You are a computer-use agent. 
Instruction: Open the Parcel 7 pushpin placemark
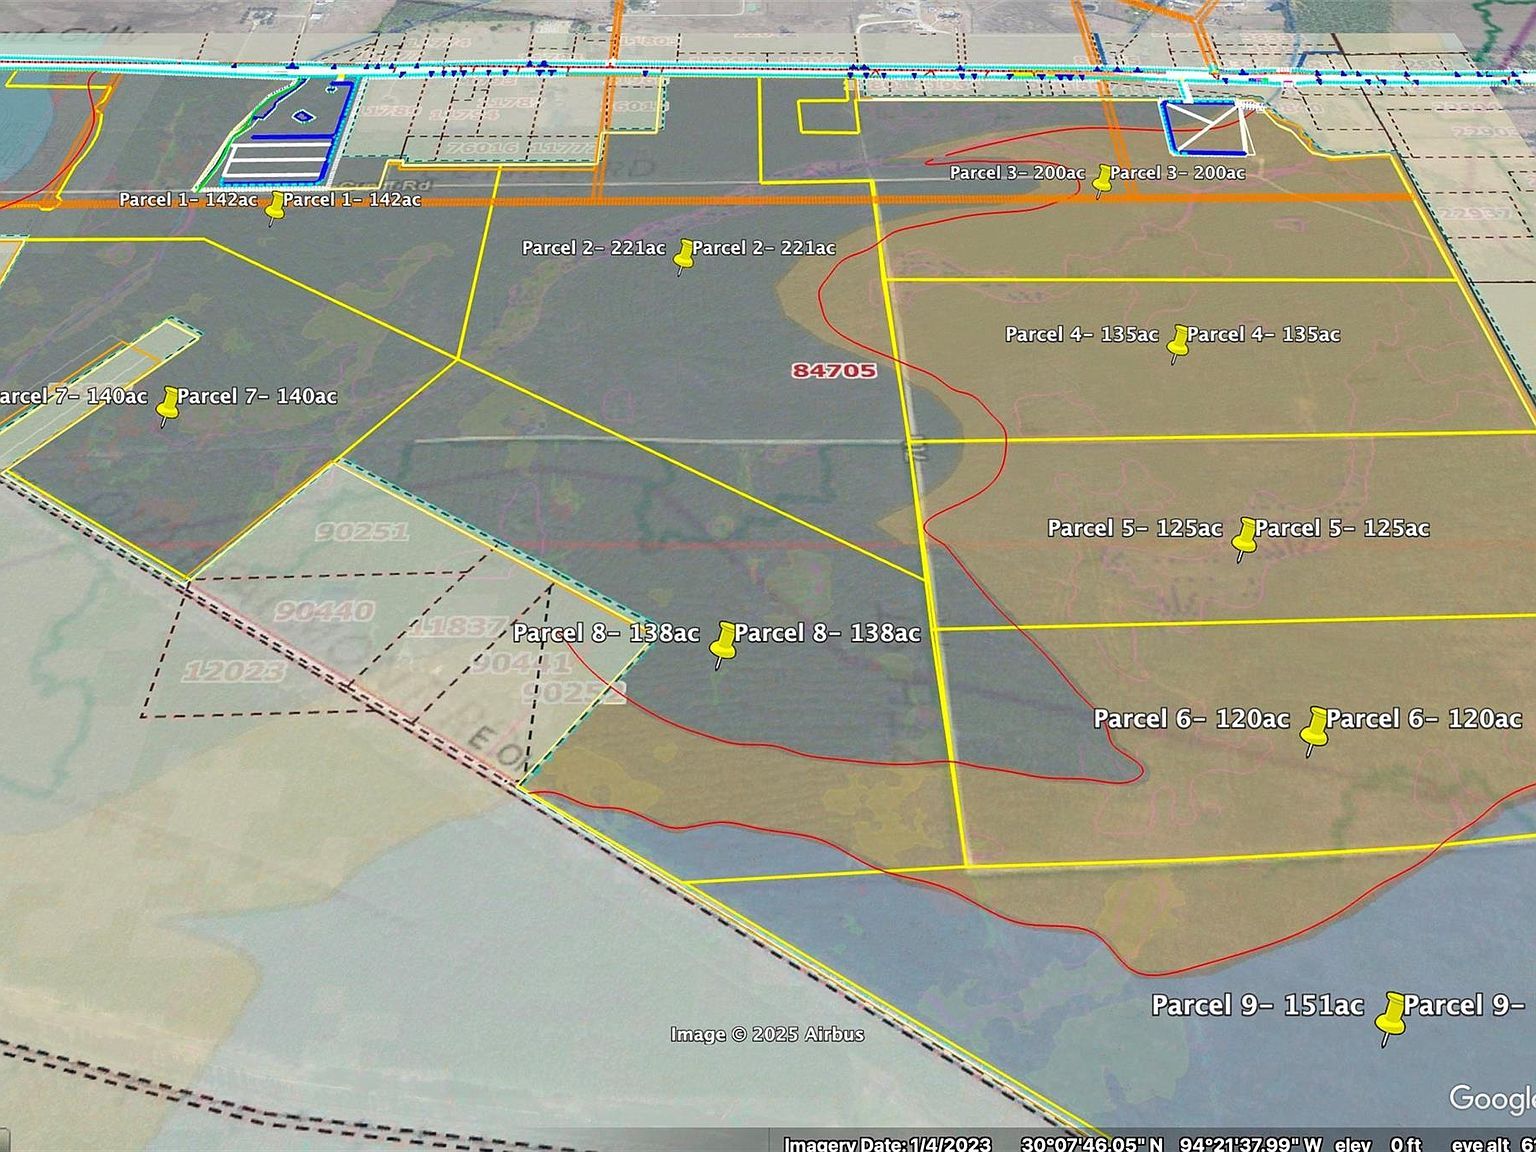pos(168,404)
